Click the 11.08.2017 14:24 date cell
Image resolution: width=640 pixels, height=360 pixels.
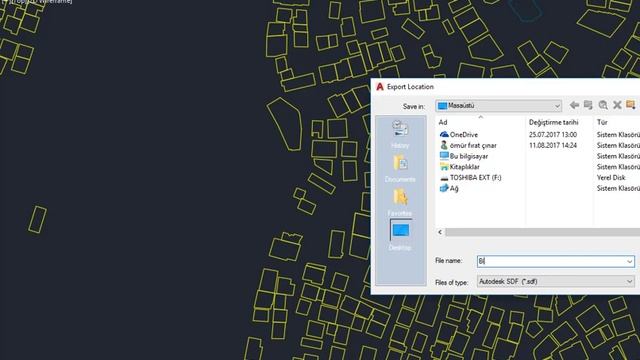click(x=553, y=145)
